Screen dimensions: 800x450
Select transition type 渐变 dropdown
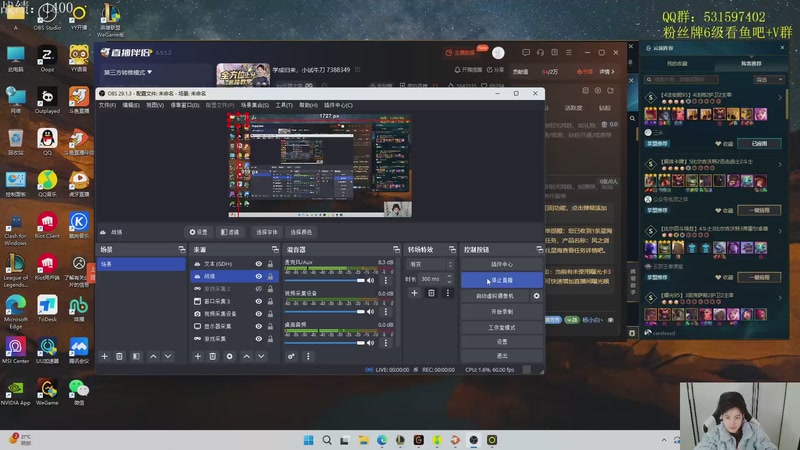click(430, 264)
